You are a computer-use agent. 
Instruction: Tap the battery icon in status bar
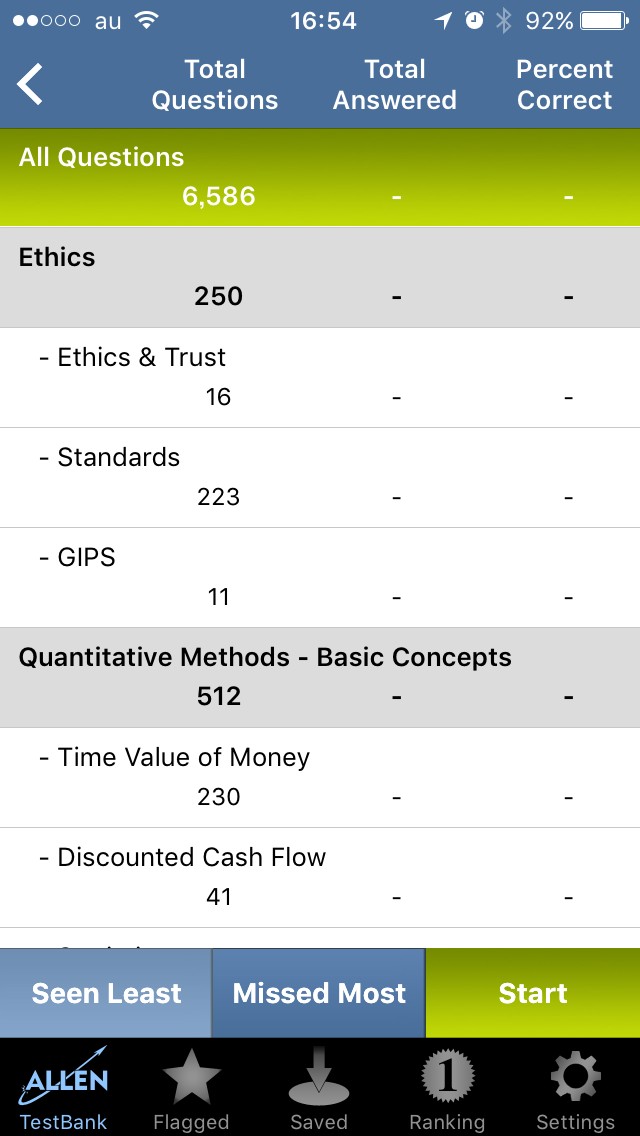[605, 20]
